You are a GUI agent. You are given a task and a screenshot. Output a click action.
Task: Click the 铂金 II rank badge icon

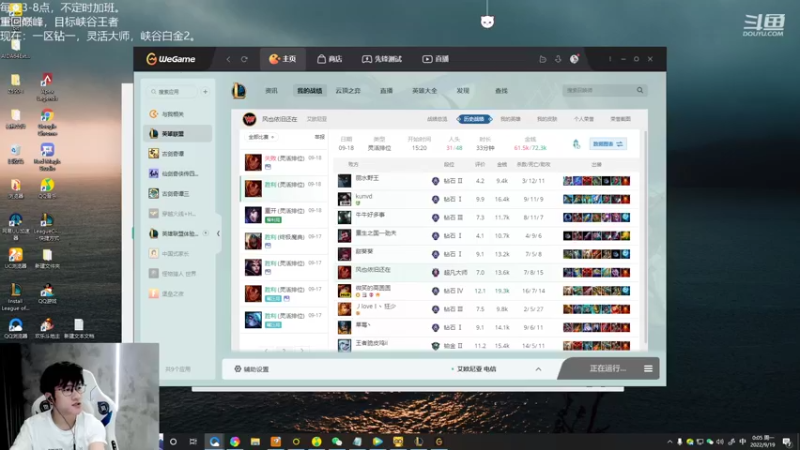click(x=435, y=345)
